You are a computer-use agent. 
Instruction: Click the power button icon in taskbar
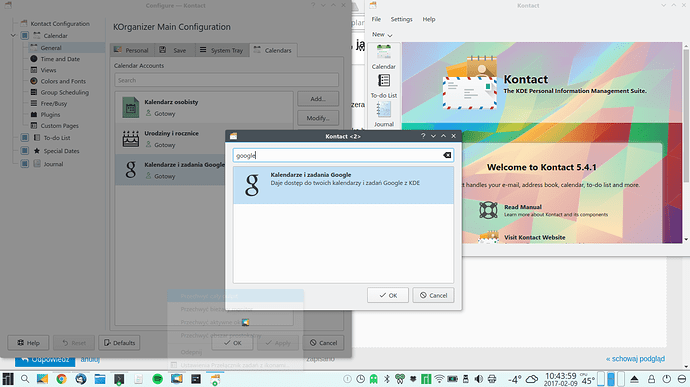pyautogui.click(x=667, y=379)
